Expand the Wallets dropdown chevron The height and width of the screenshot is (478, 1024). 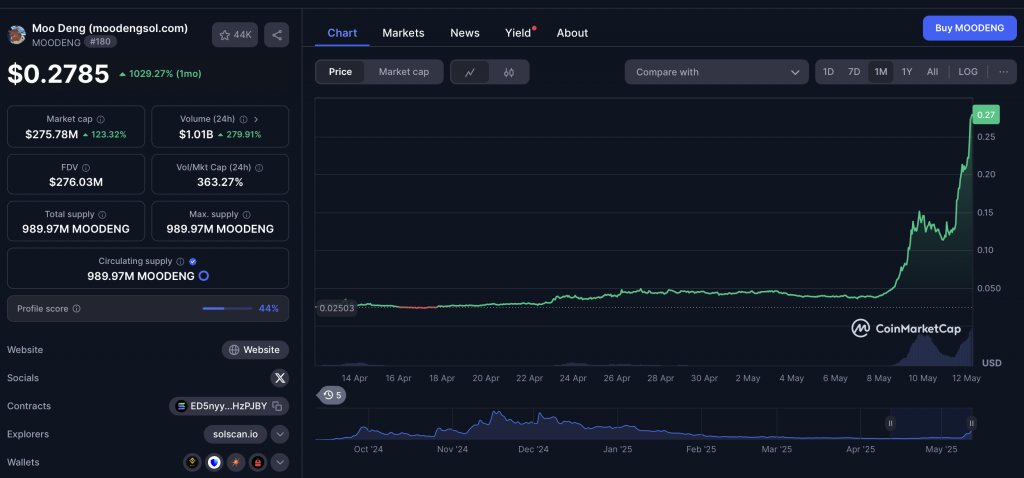pos(280,462)
